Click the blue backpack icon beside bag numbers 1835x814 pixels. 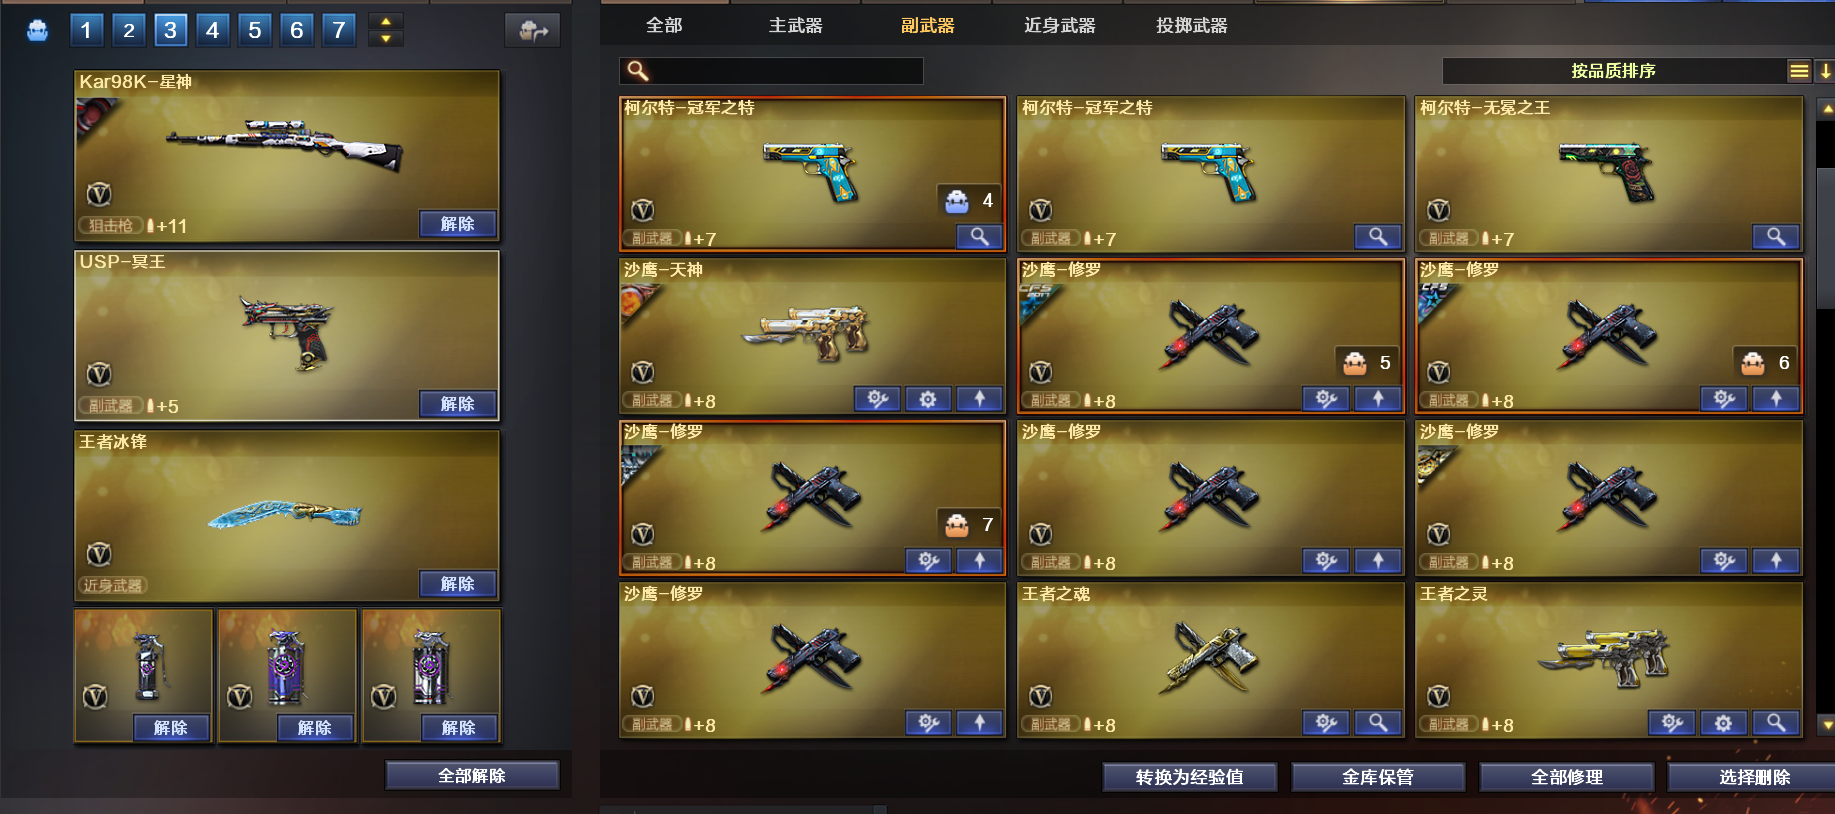click(x=38, y=31)
